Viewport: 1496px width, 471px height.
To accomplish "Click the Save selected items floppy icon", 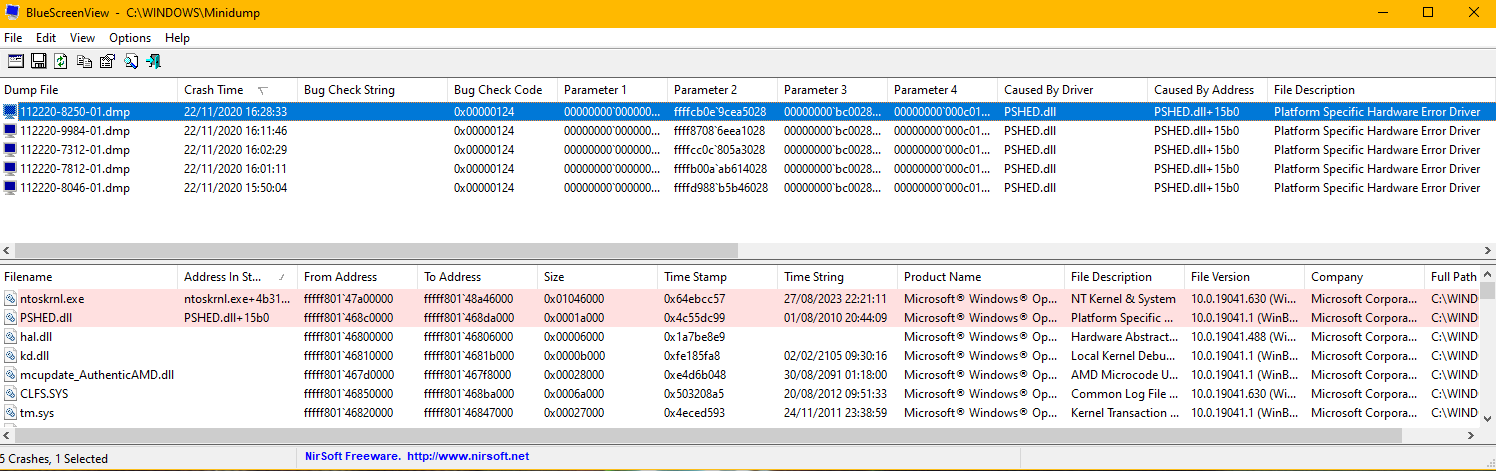I will coord(38,61).
